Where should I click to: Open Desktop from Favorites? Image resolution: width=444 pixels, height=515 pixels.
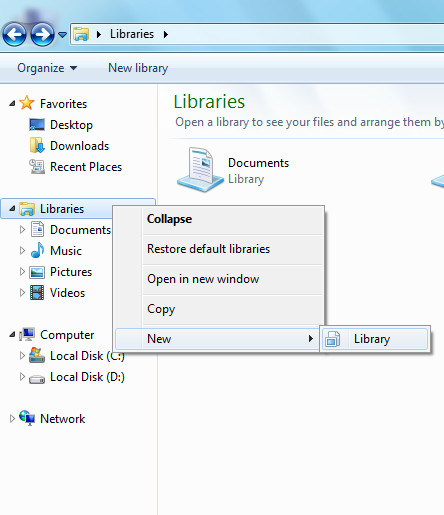pyautogui.click(x=71, y=125)
